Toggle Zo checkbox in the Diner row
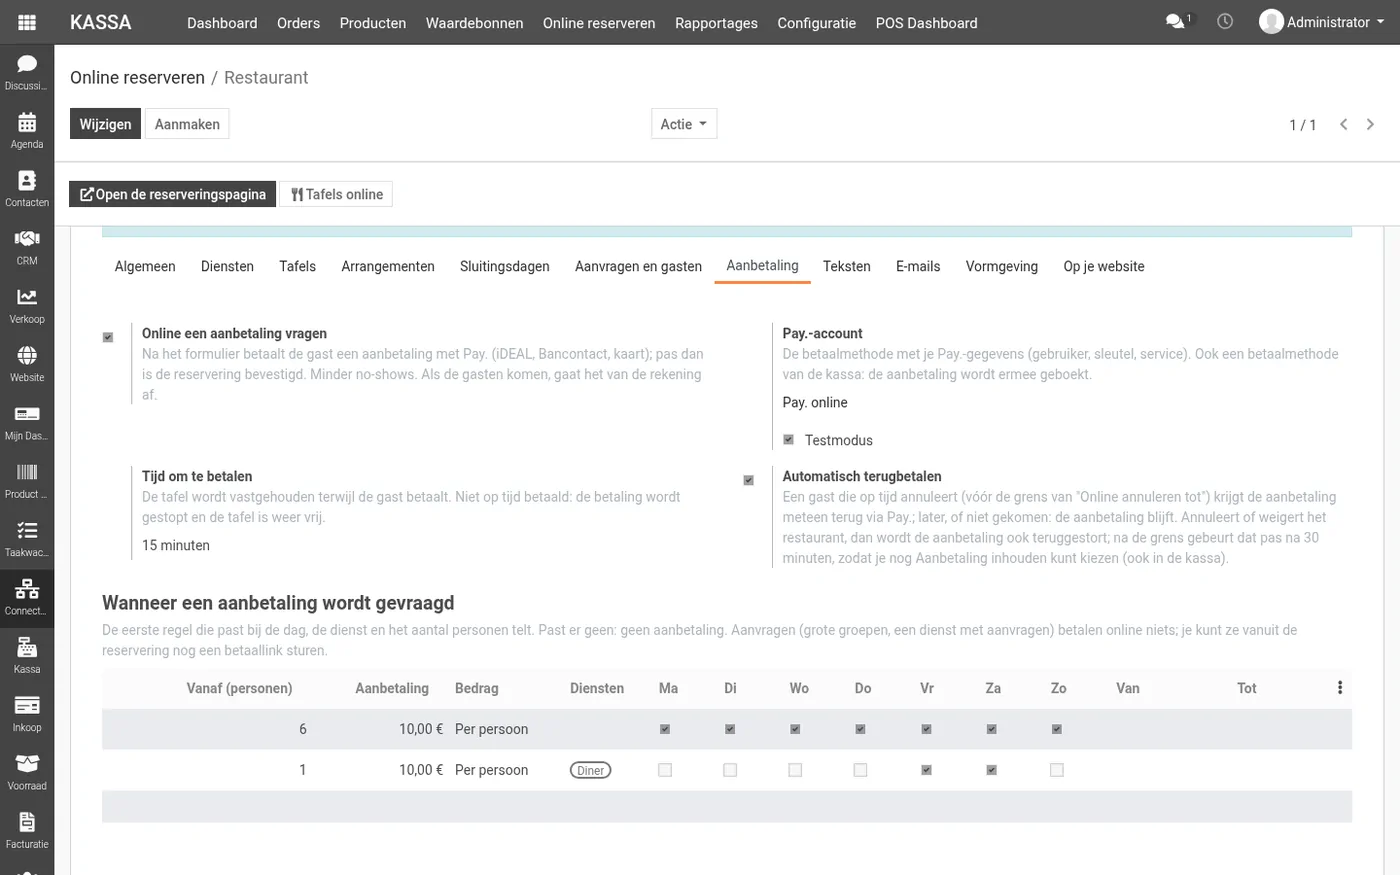This screenshot has height=875, width=1400. pyautogui.click(x=1057, y=770)
